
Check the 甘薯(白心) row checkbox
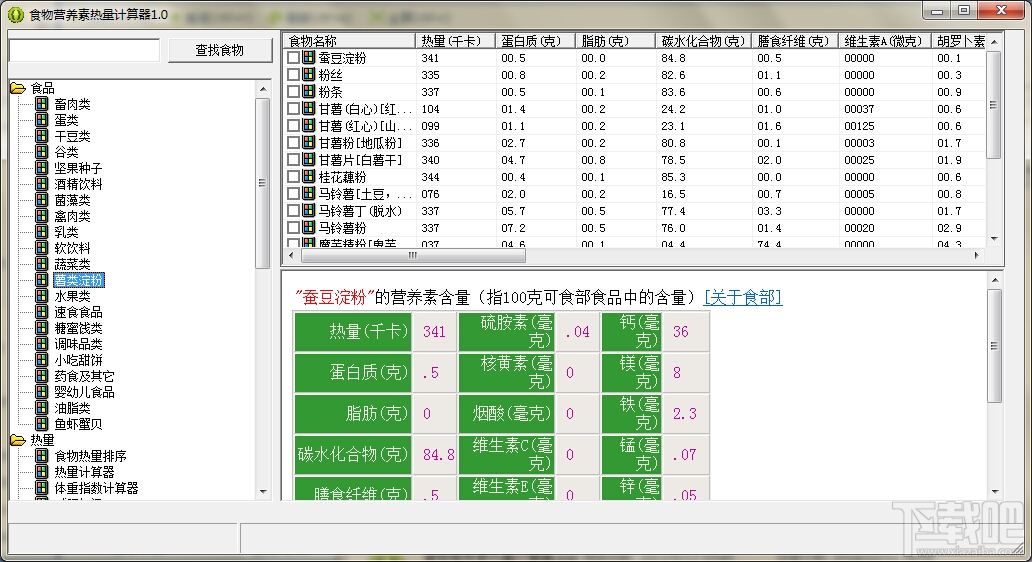click(294, 109)
